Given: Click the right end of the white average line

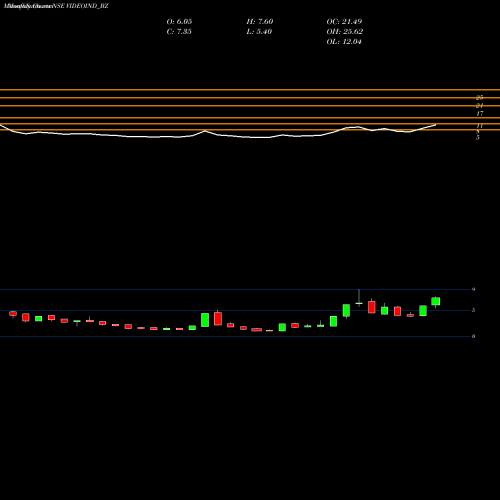Looking at the screenshot, I should coord(435,125).
